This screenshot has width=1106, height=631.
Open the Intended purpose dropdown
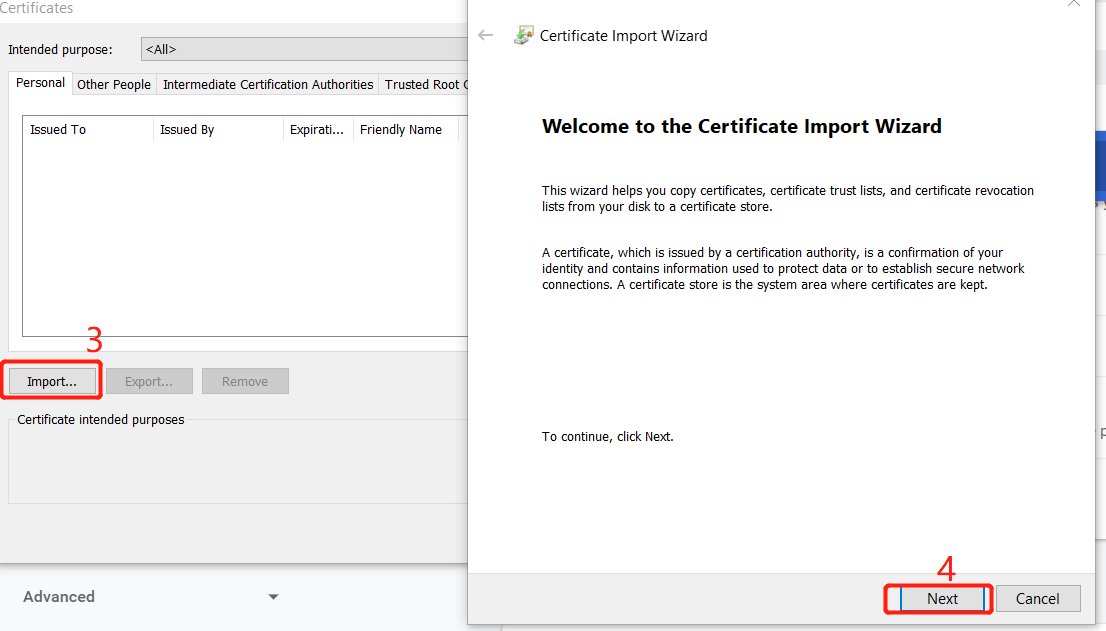click(x=300, y=48)
